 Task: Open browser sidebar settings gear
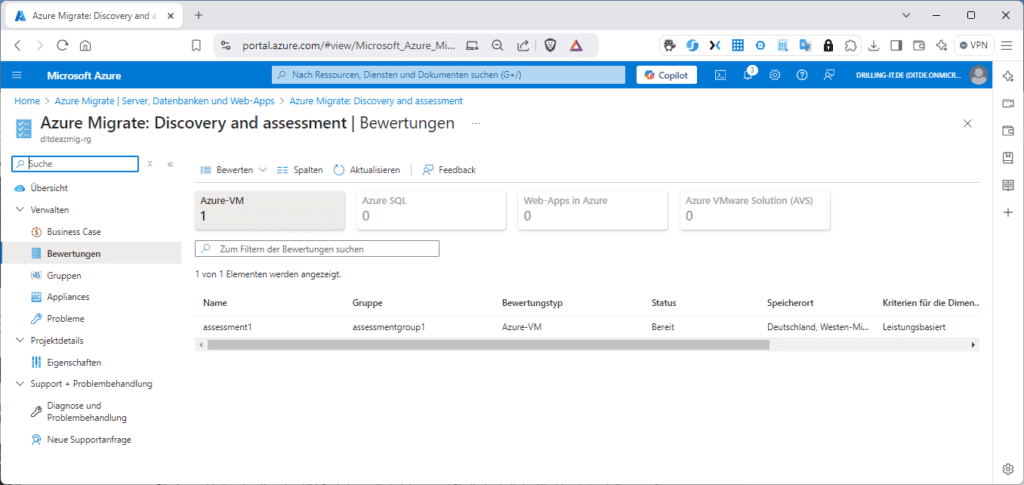coord(1008,469)
